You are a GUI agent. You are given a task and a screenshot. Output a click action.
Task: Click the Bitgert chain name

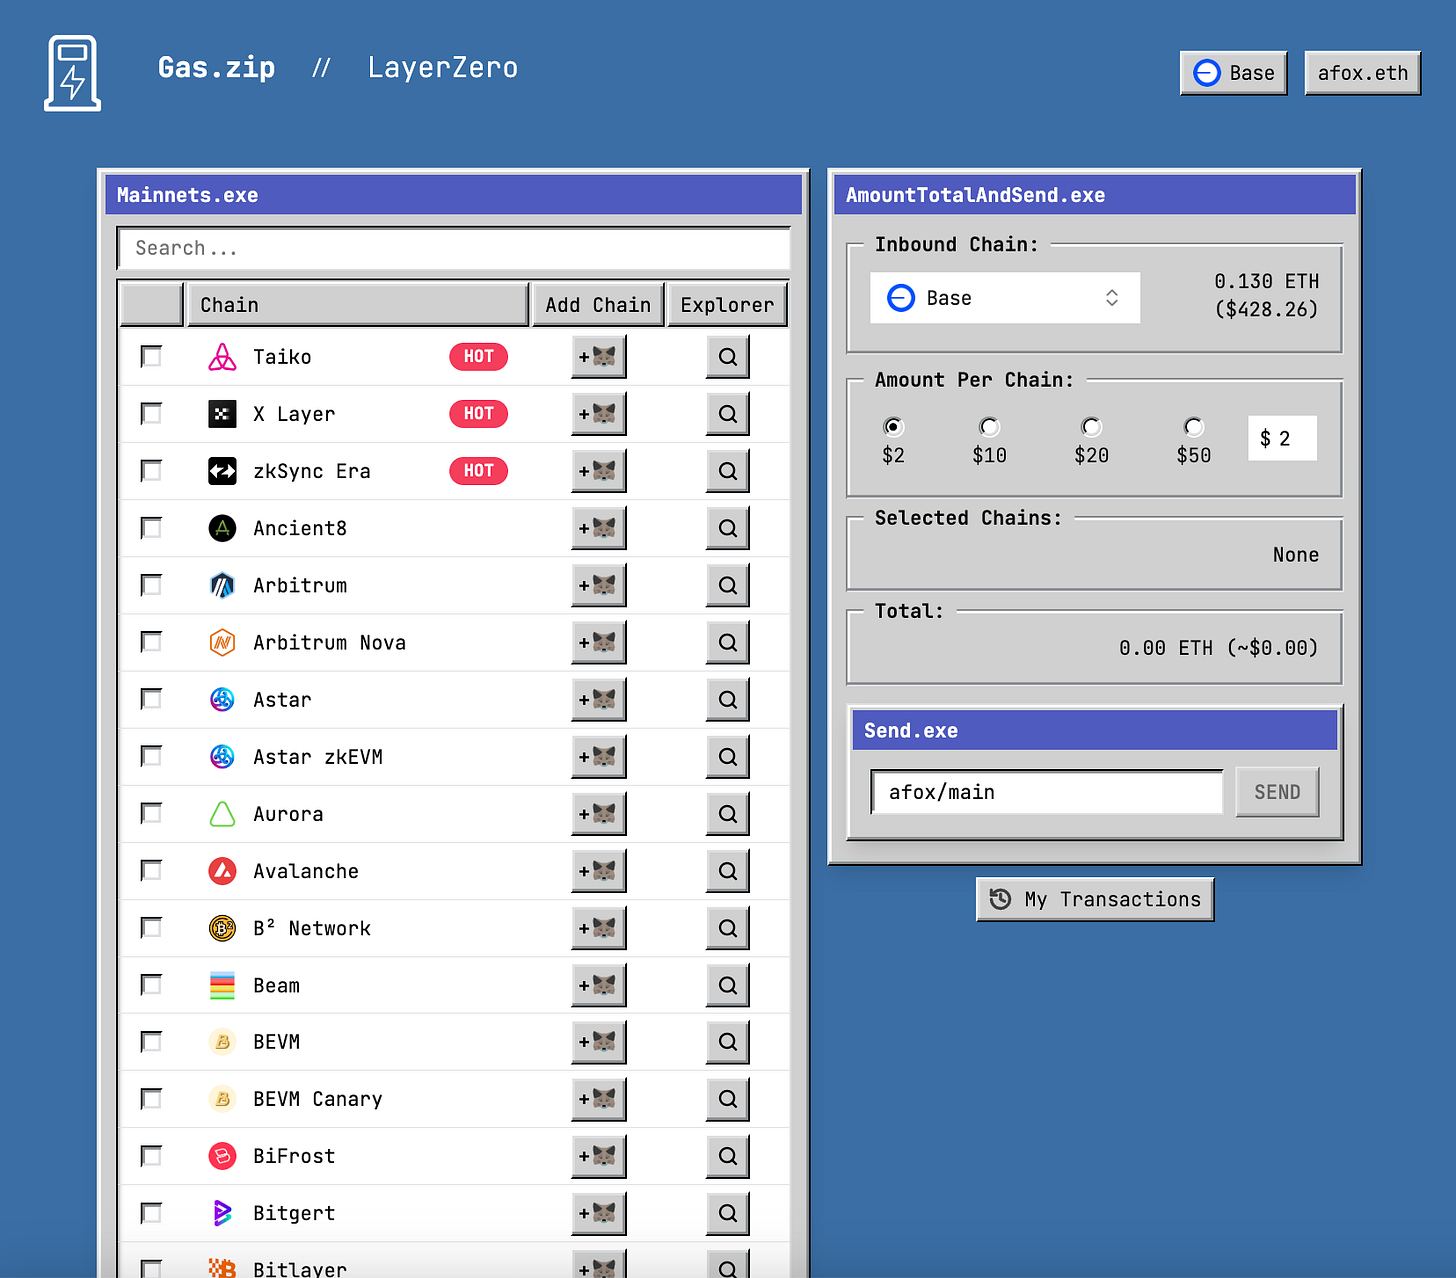(294, 1213)
